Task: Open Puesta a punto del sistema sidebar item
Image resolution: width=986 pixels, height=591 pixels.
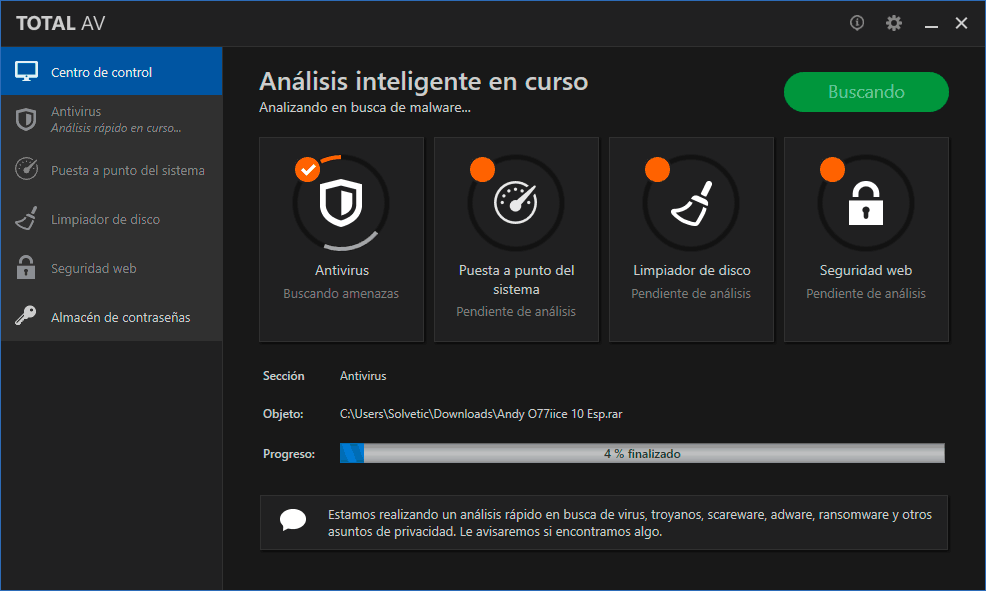Action: point(111,170)
